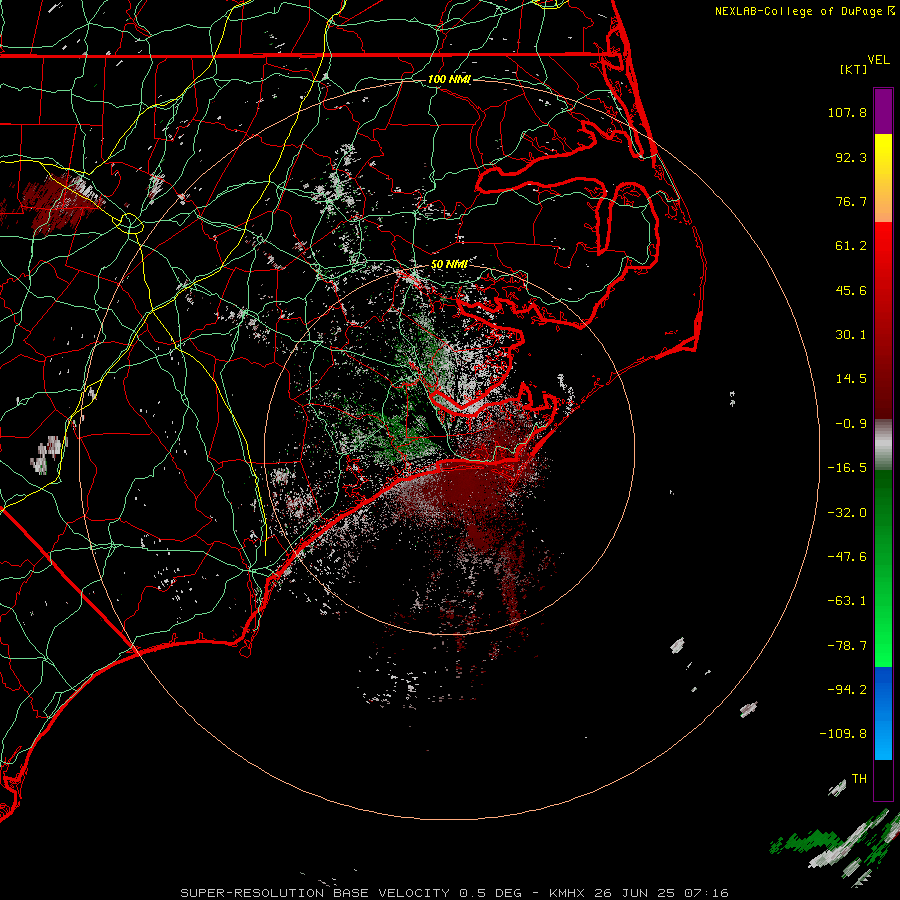
Task: Click the VEL legend title
Action: pos(878,60)
